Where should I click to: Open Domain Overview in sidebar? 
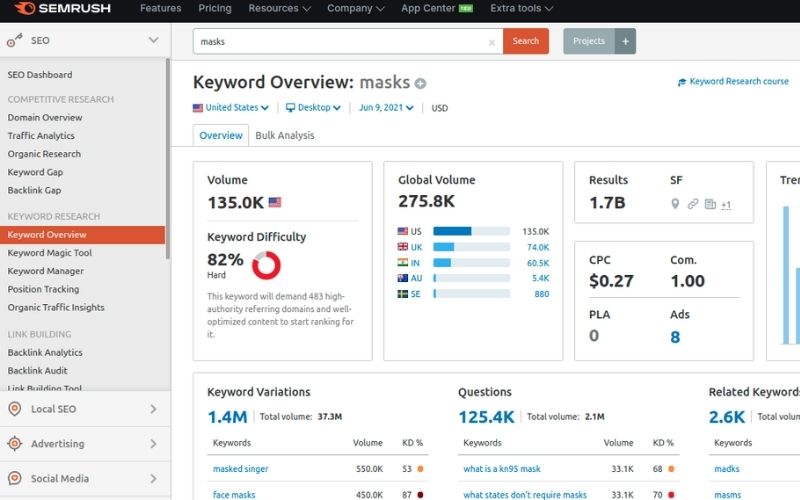(x=45, y=118)
